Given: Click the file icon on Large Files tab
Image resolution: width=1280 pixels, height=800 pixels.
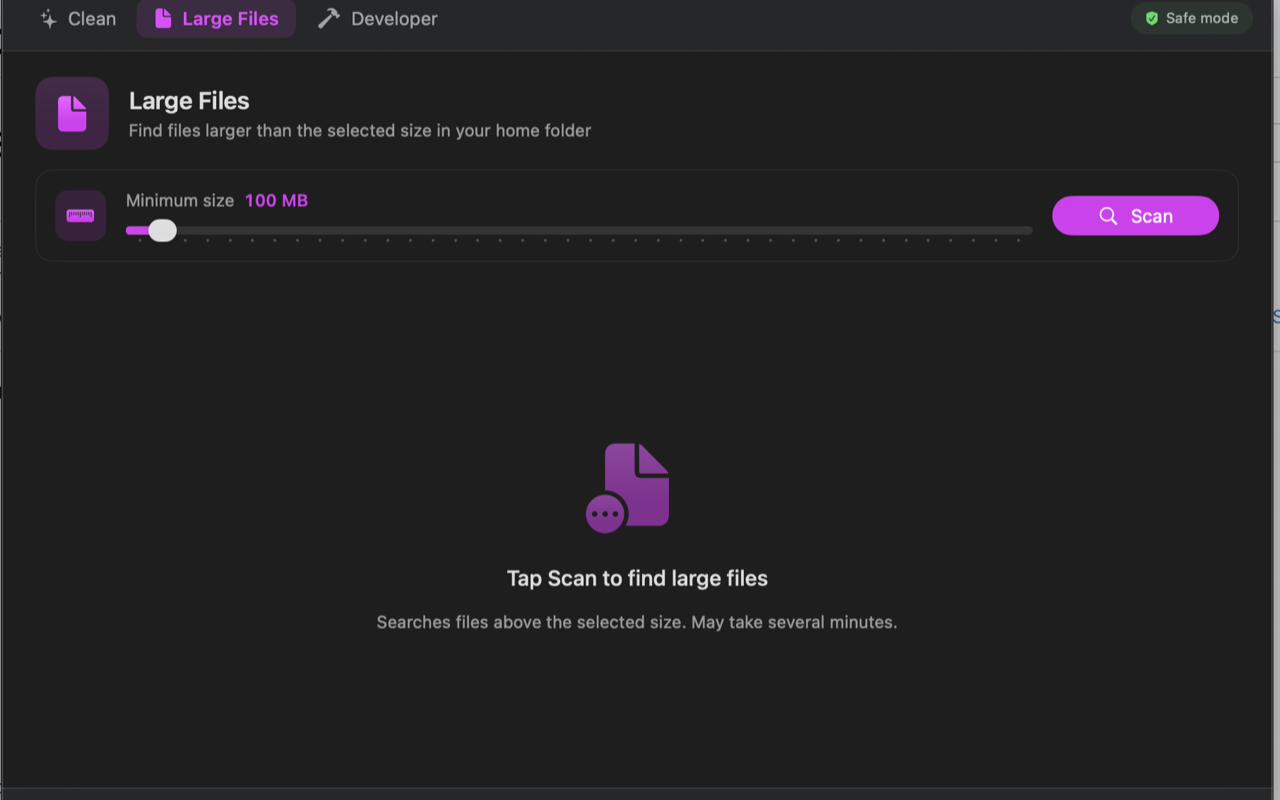Looking at the screenshot, I should [163, 19].
